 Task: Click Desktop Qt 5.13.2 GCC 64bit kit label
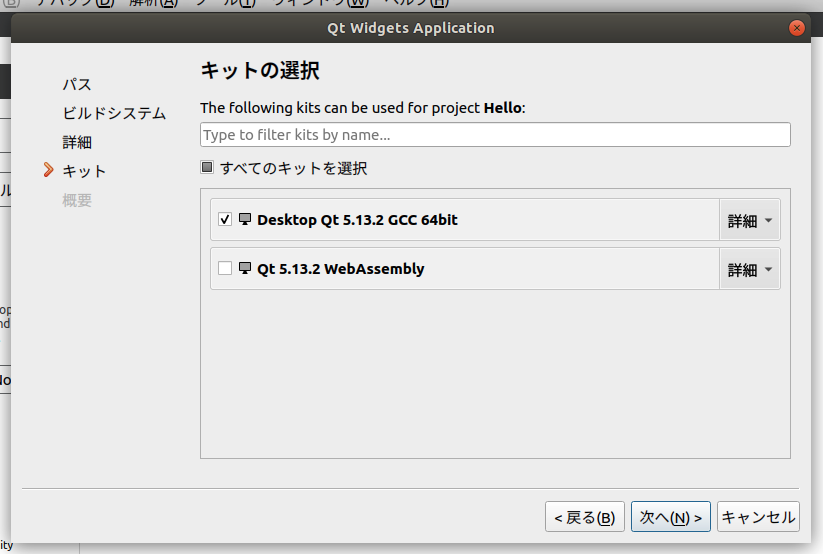[x=357, y=219]
